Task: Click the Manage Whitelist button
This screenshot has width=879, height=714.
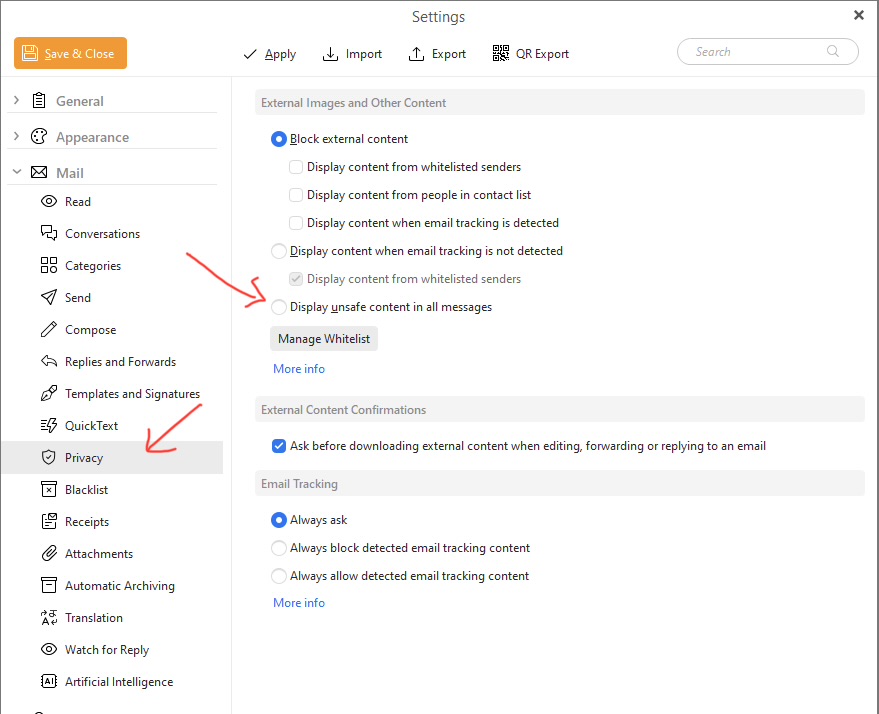Action: (x=324, y=339)
